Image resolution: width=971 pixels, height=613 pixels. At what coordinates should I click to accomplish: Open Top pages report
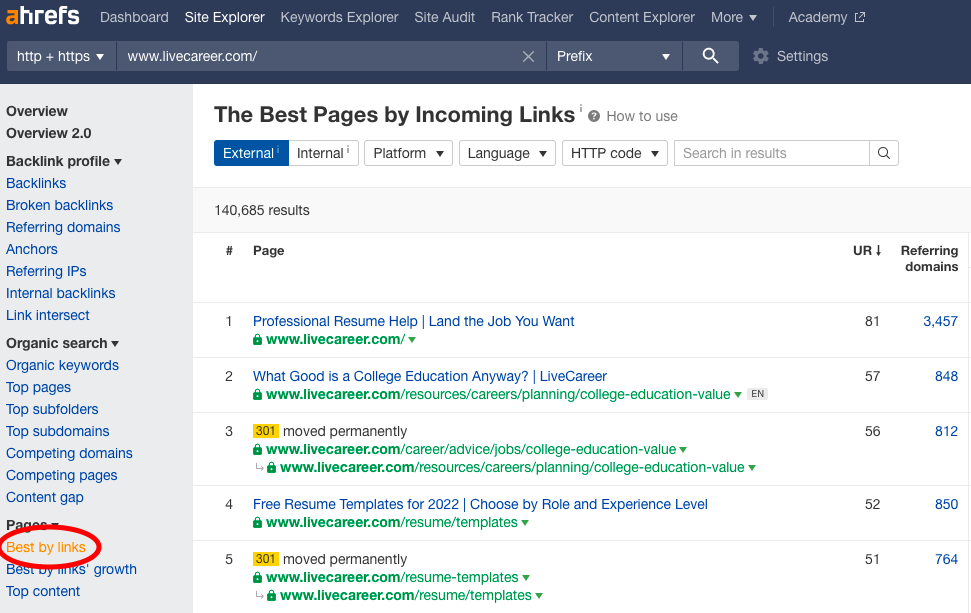pyautogui.click(x=38, y=388)
